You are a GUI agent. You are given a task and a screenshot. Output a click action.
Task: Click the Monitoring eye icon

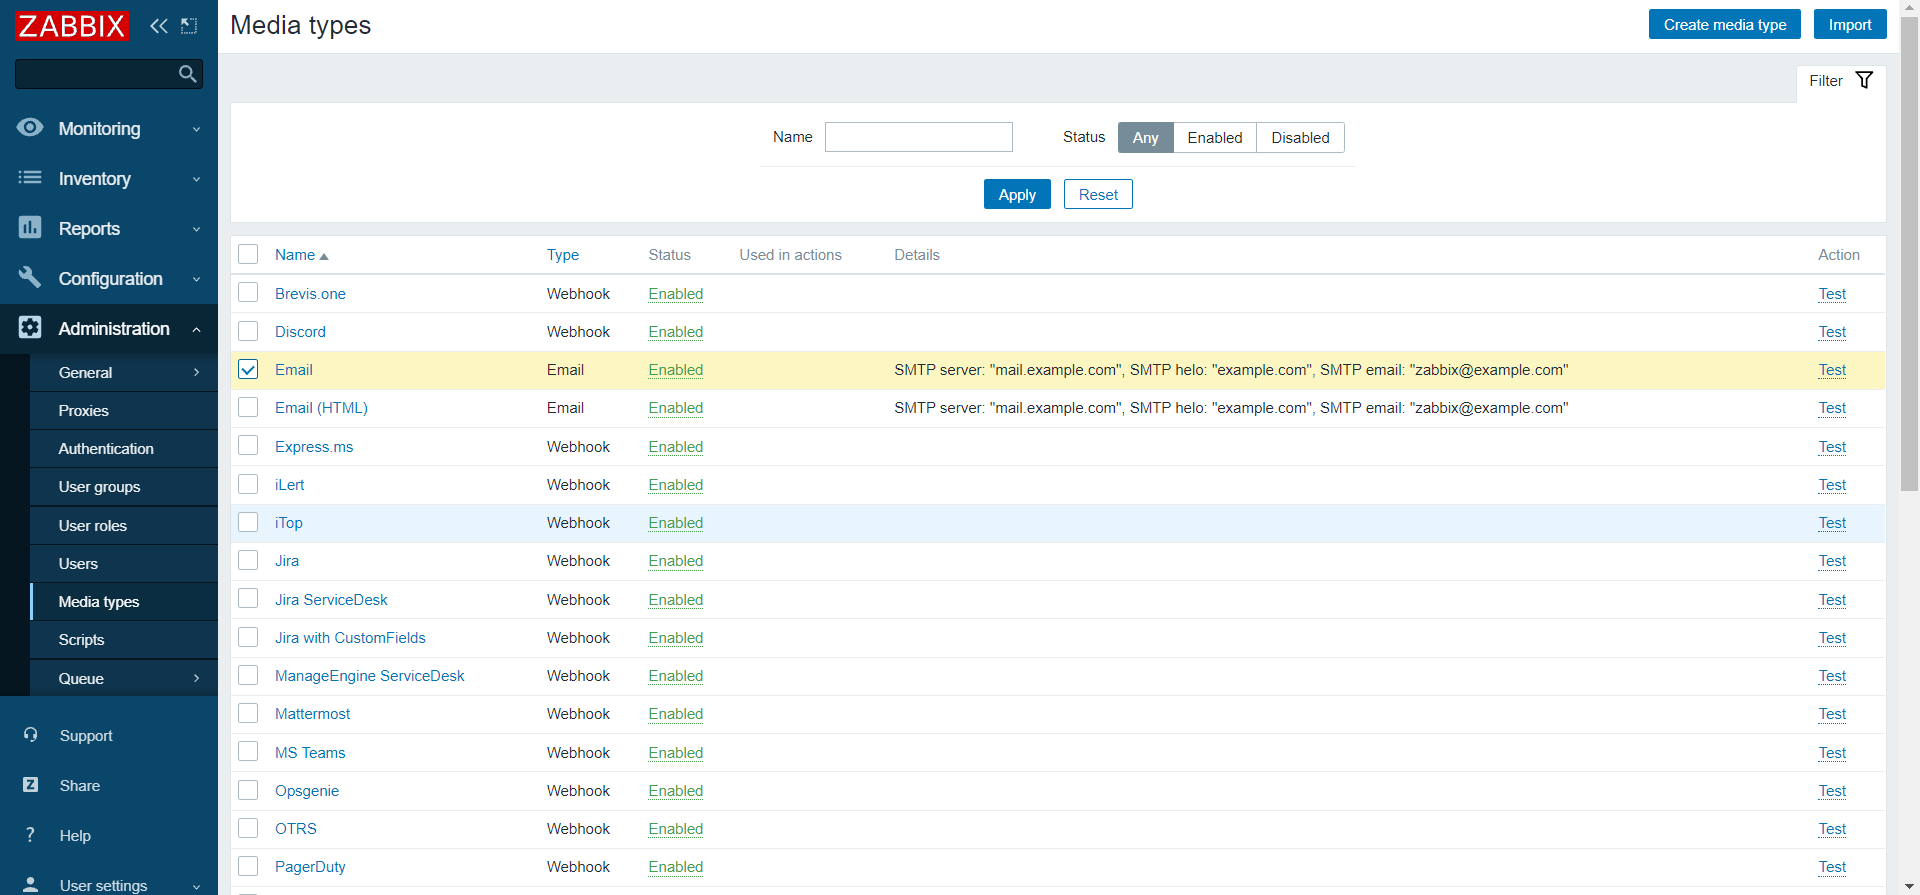(30, 127)
